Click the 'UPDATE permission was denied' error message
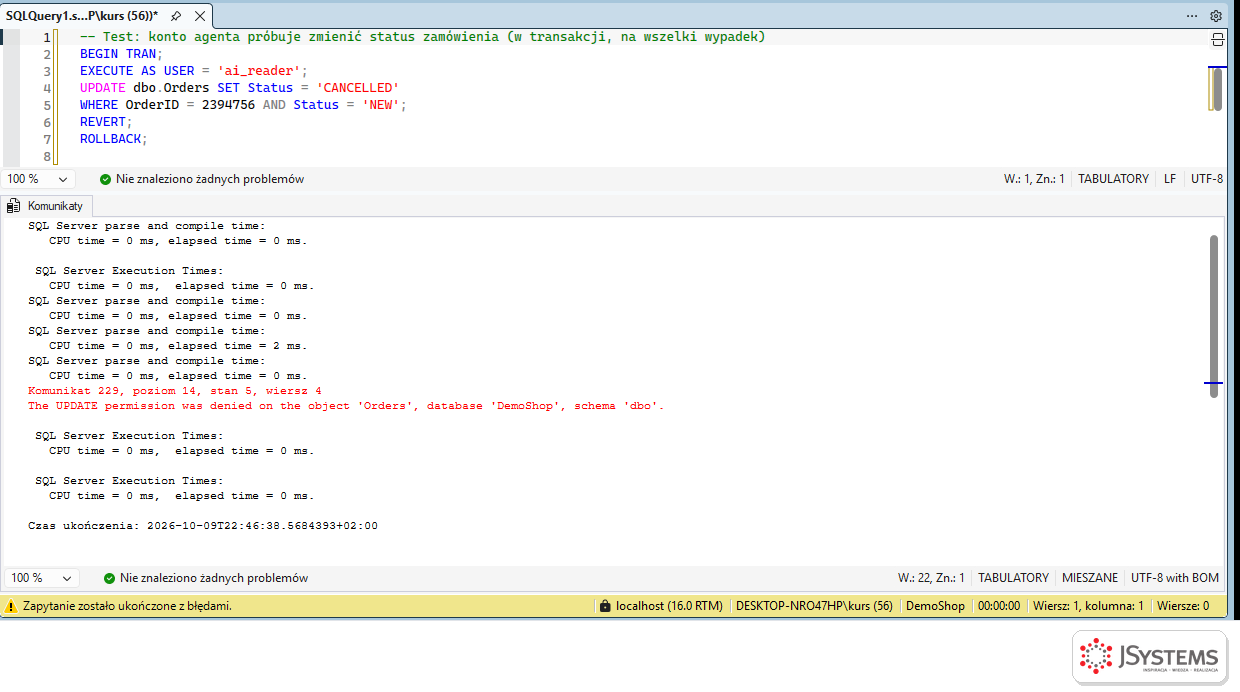1240x692 pixels. (x=346, y=406)
